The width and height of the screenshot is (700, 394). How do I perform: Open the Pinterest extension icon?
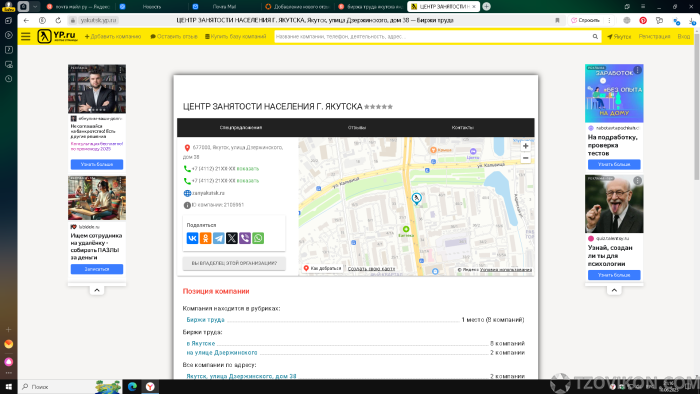coord(643,21)
